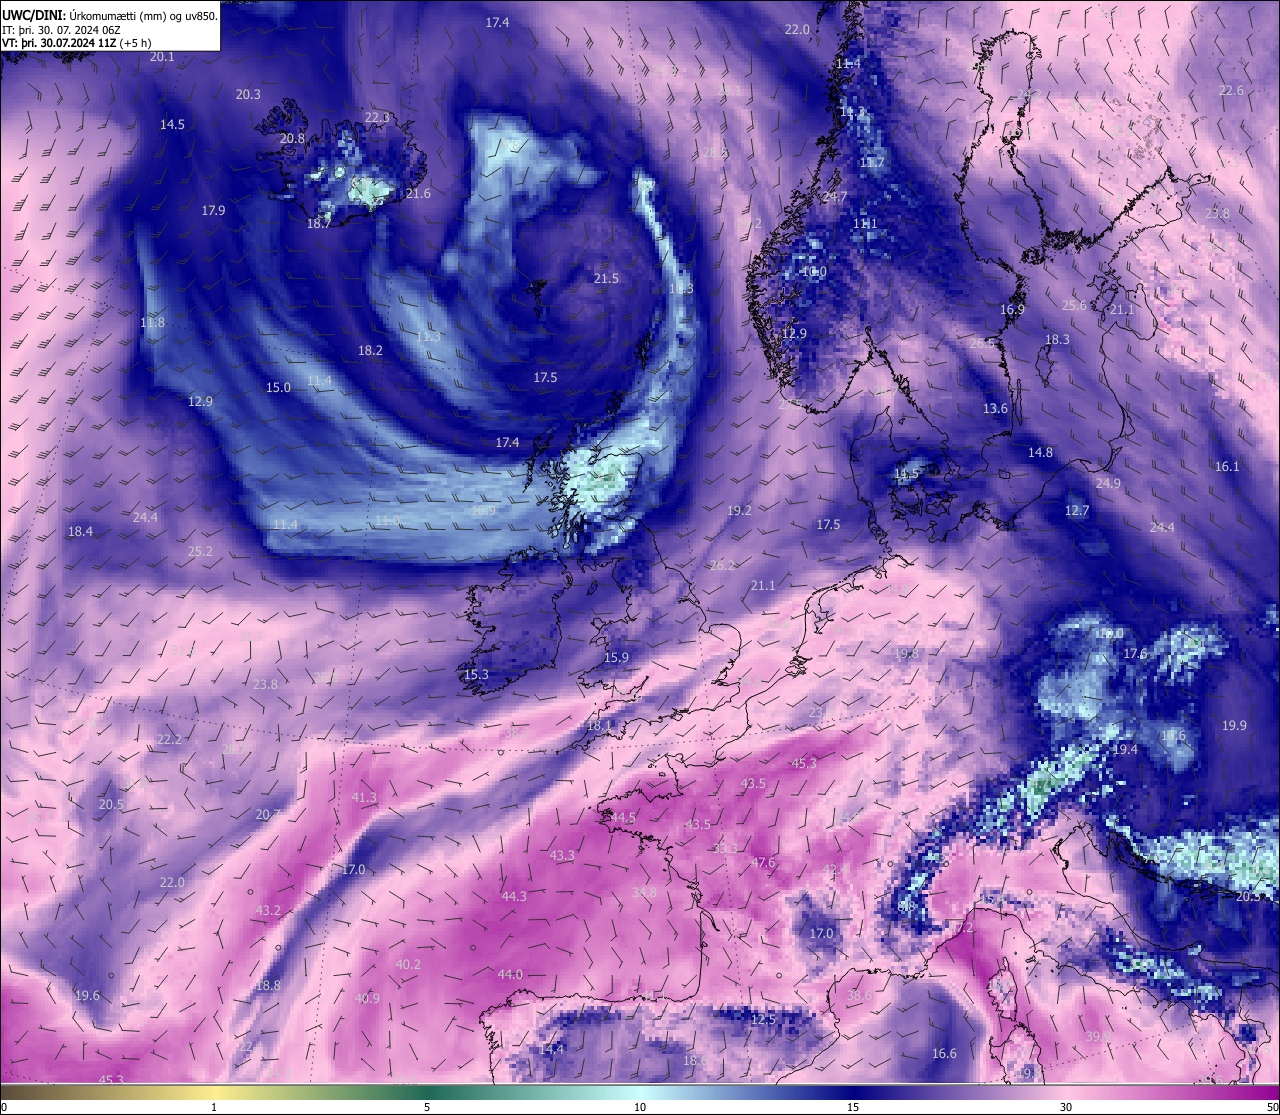Click the 20.1 value on the map
This screenshot has height=1115, width=1280.
tap(162, 57)
